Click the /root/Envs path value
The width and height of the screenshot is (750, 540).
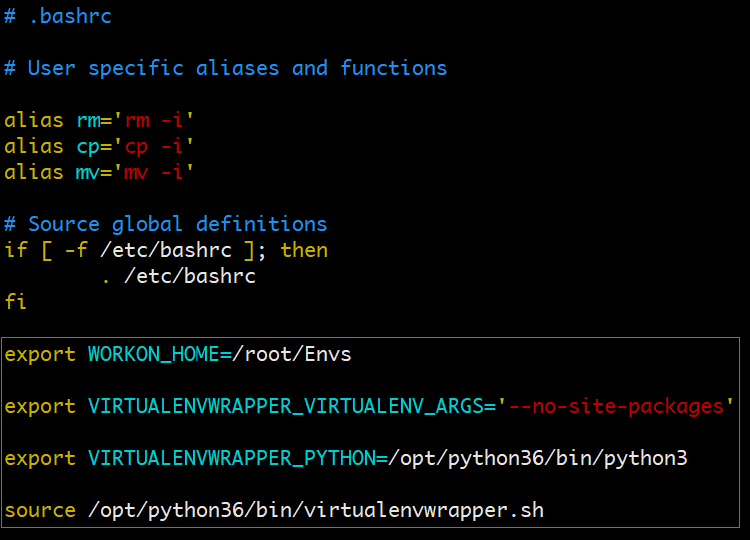[x=292, y=354]
